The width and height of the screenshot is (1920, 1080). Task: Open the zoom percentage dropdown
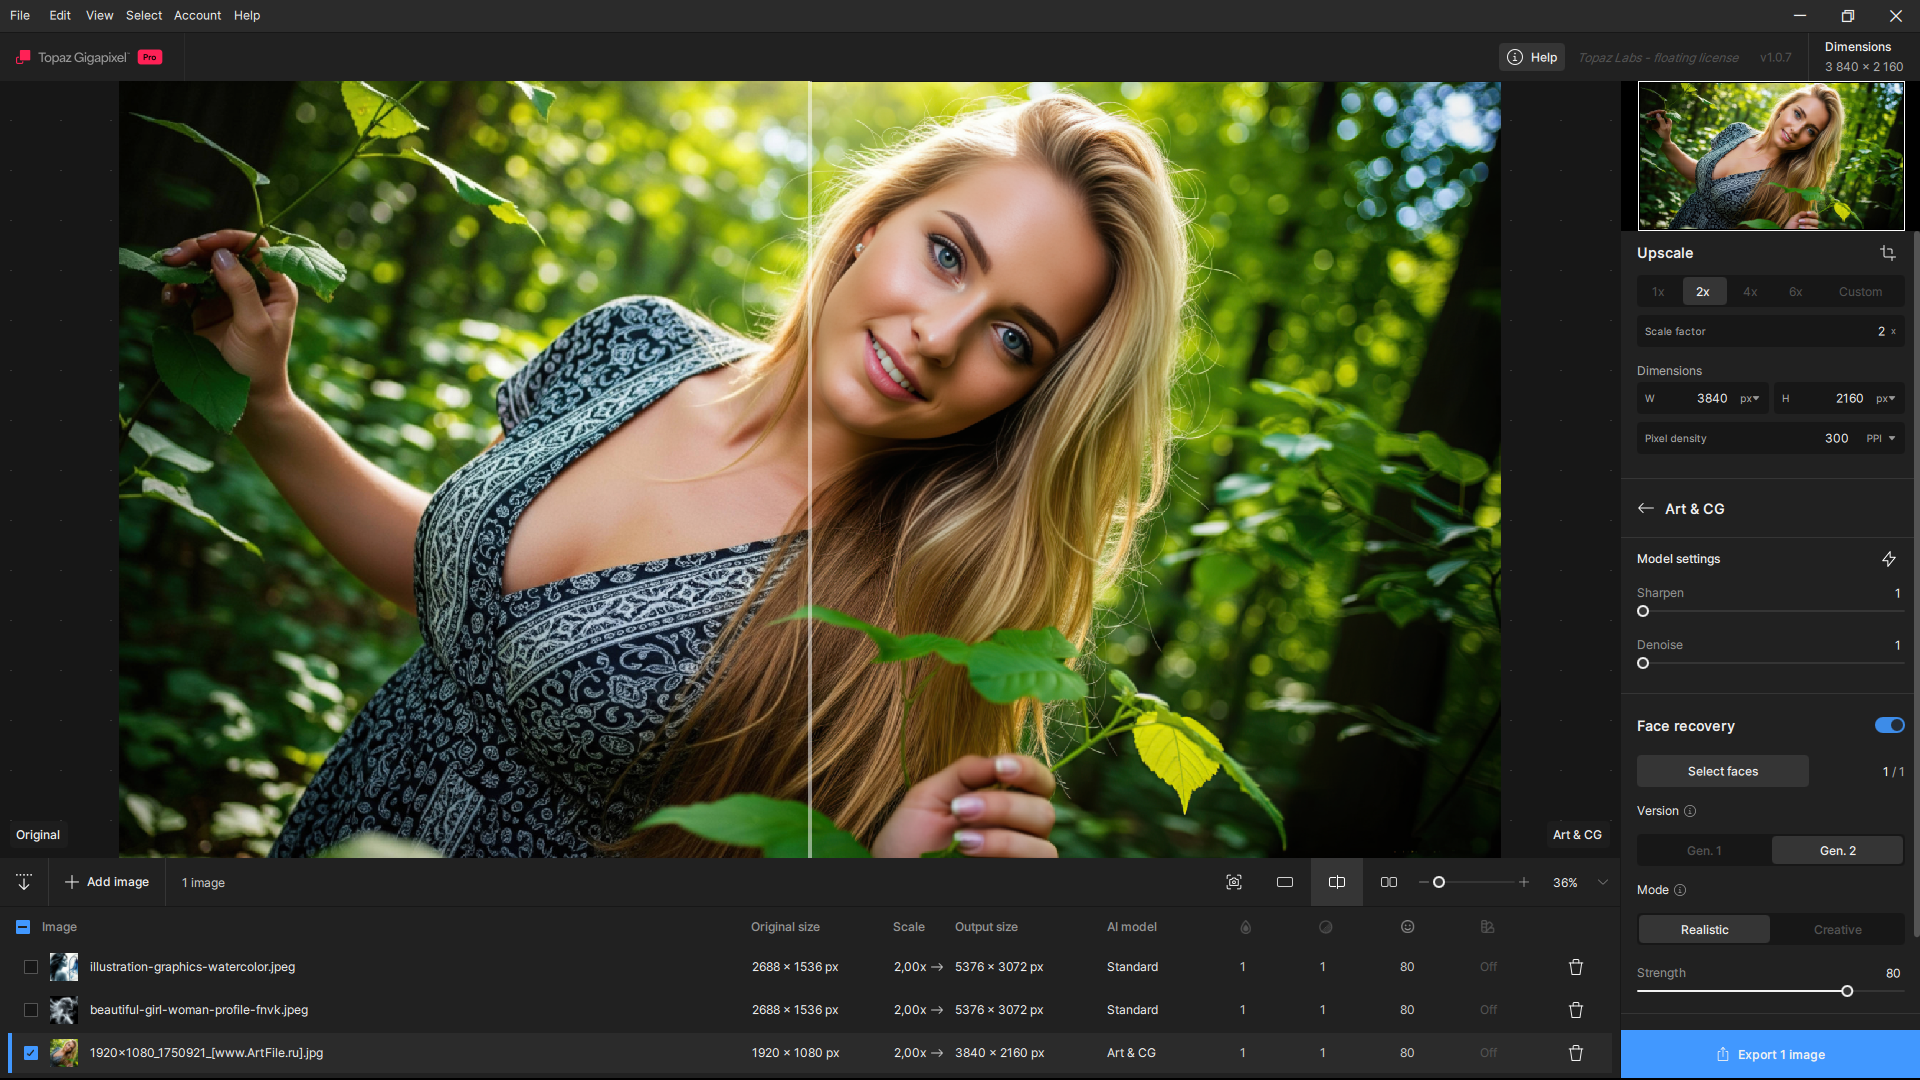tap(1603, 882)
